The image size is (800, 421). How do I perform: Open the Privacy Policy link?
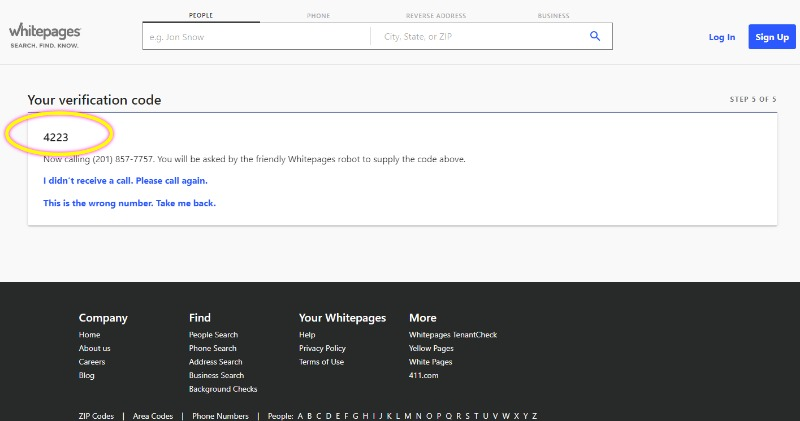322,348
